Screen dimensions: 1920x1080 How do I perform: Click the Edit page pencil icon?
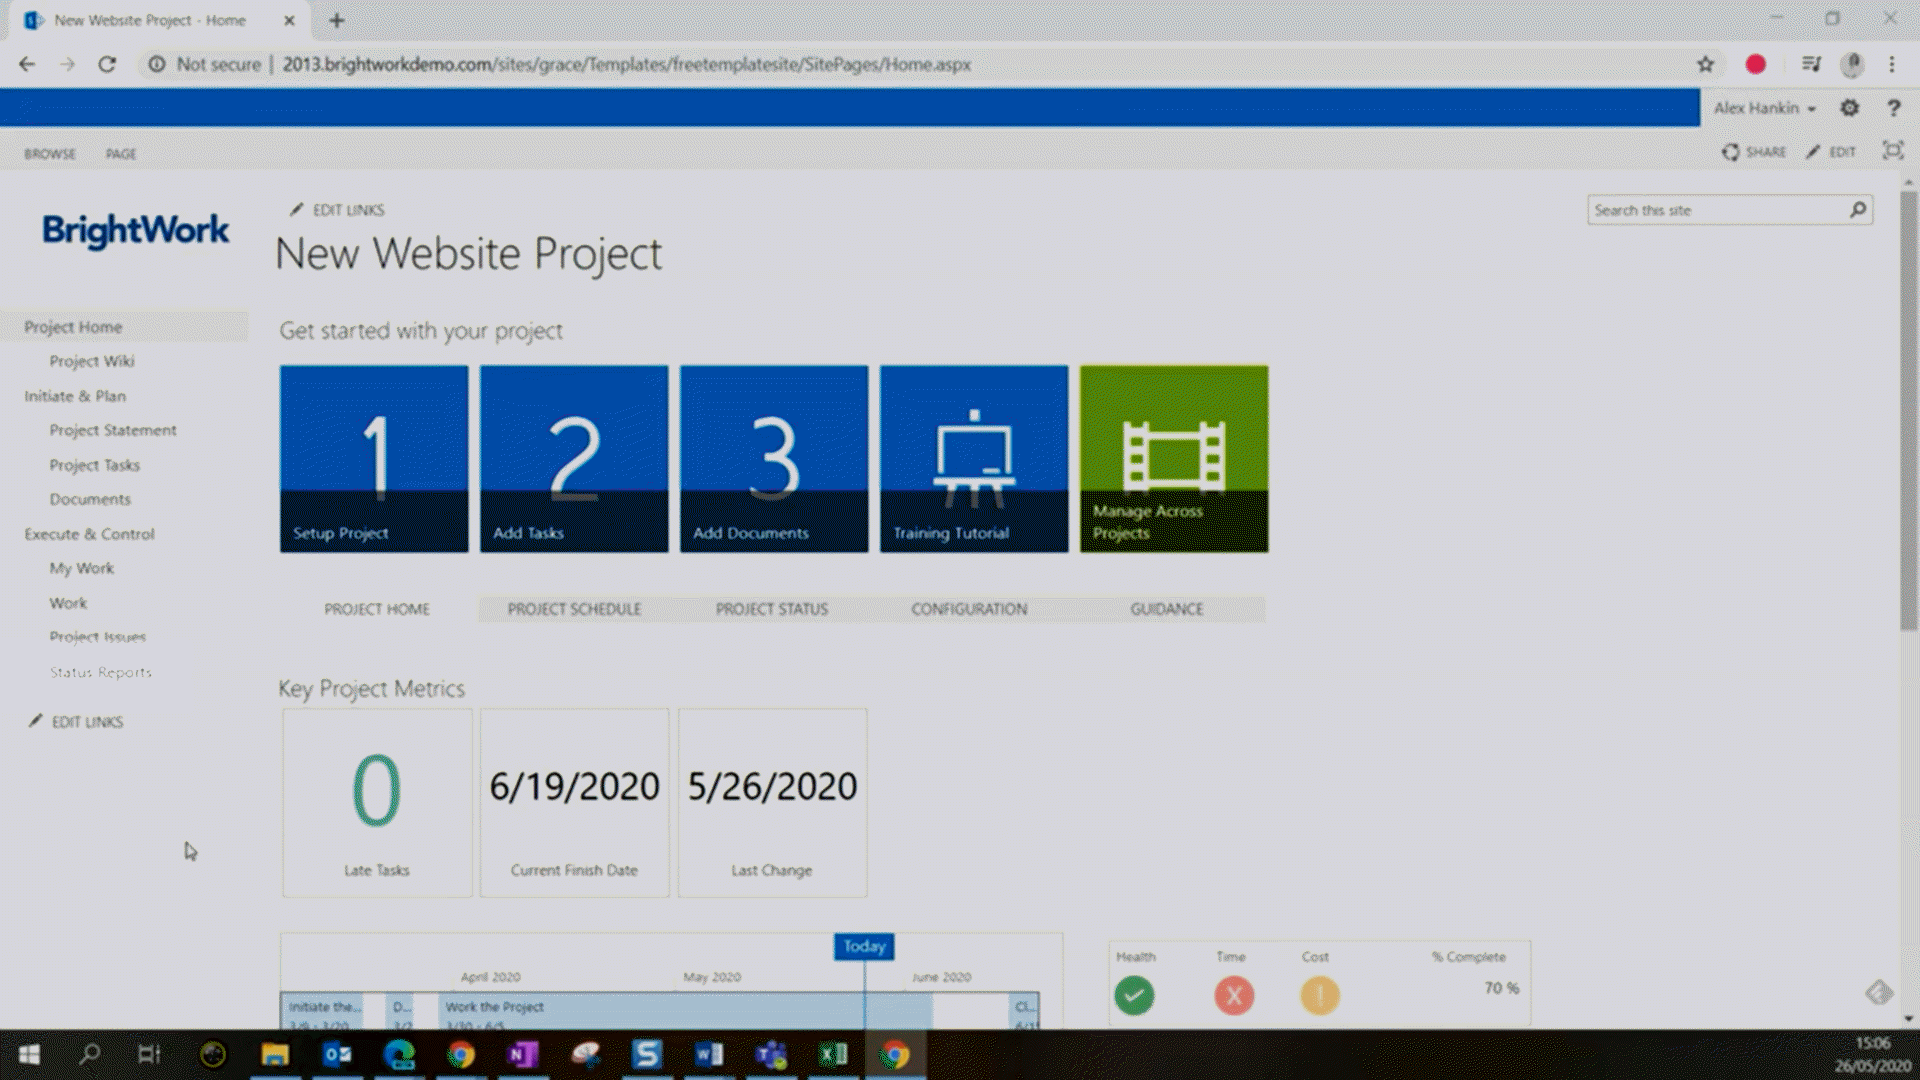(x=1814, y=152)
